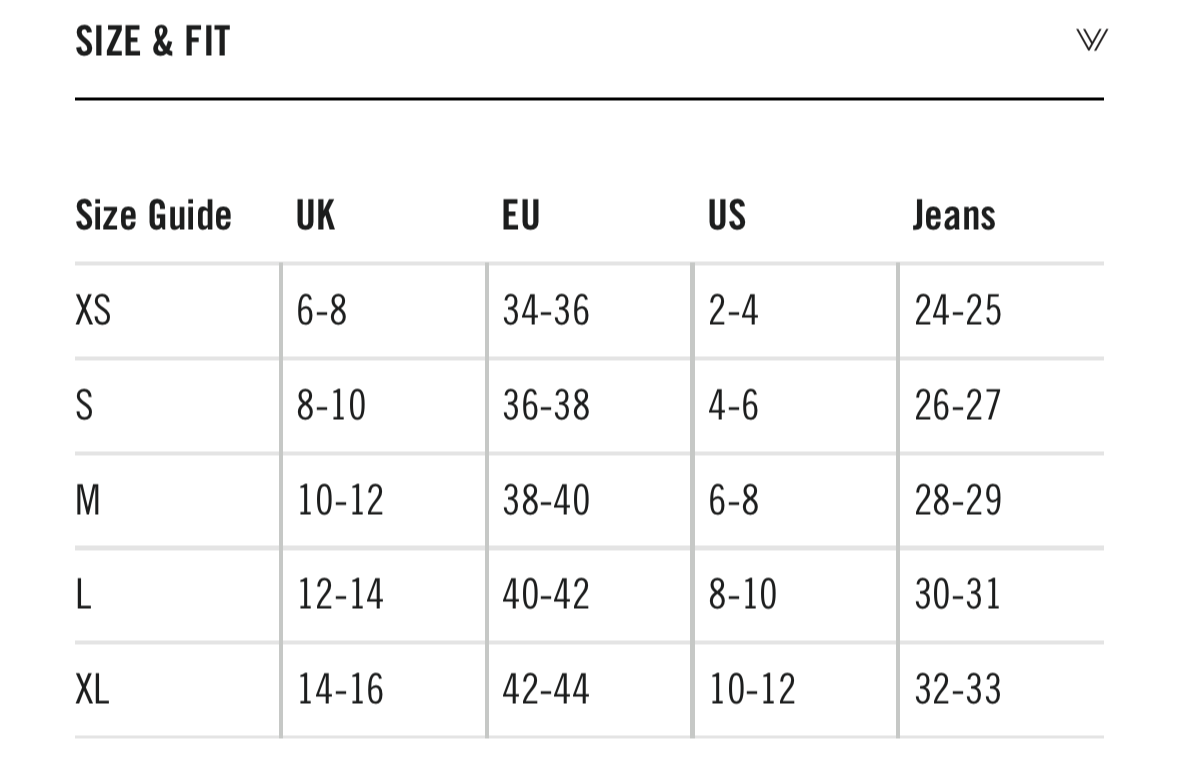Click US size 6-8 cell

(734, 500)
